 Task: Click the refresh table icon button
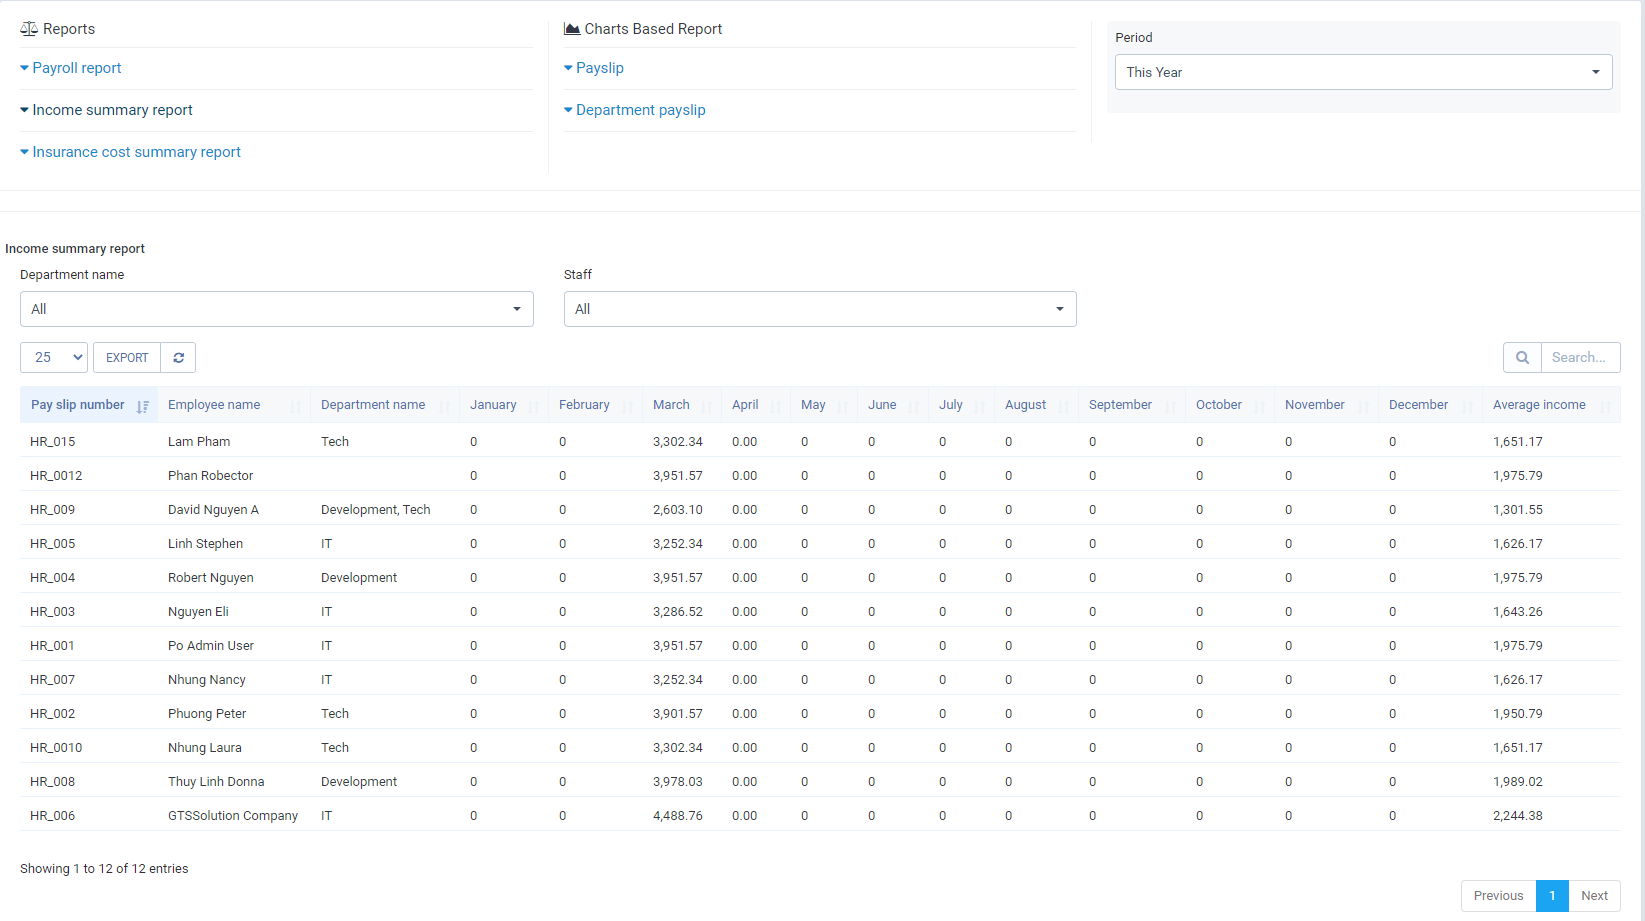[x=178, y=357]
